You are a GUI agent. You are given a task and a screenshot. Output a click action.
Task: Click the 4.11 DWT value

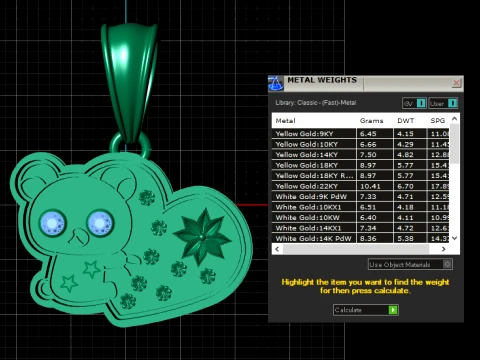tap(405, 218)
